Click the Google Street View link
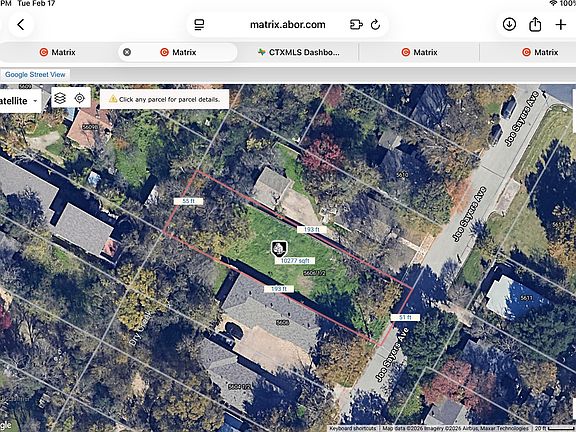Screen dimensions: 576x432 tap(35, 74)
